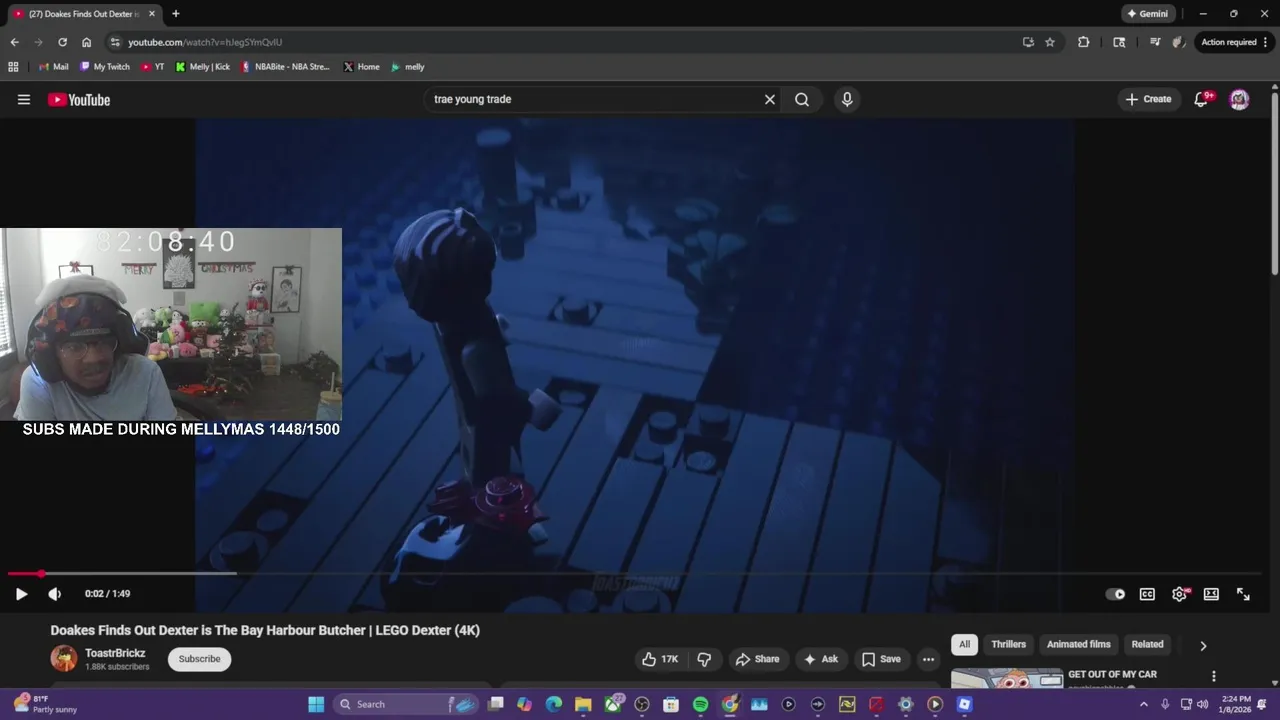Open the media controls icon in Chrome toolbar
The height and width of the screenshot is (720, 1280).
pyautogui.click(x=1155, y=42)
